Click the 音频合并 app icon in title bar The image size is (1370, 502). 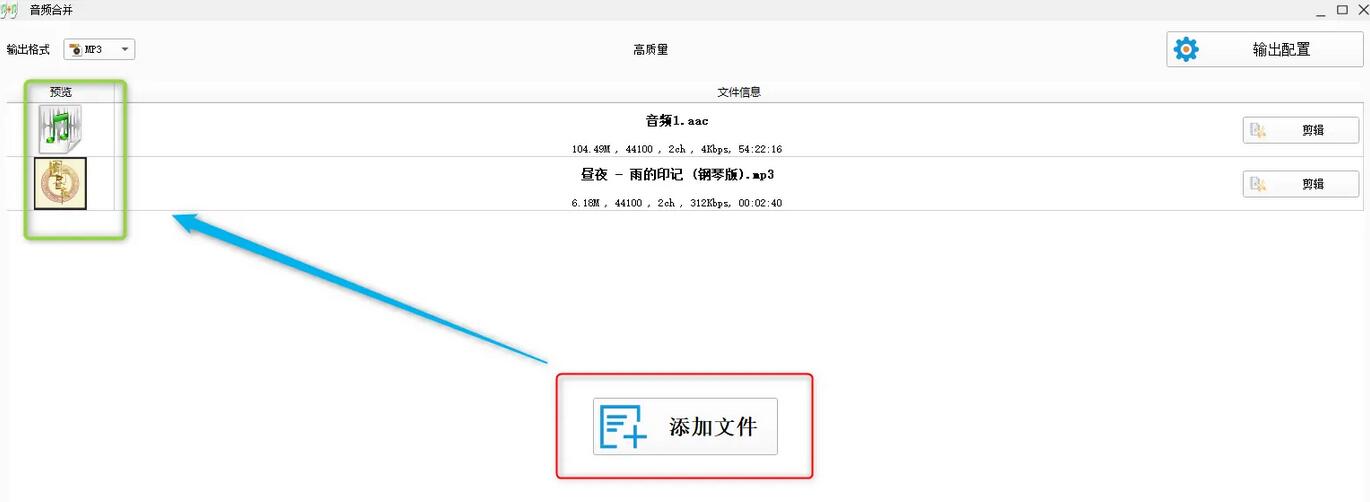[9, 10]
